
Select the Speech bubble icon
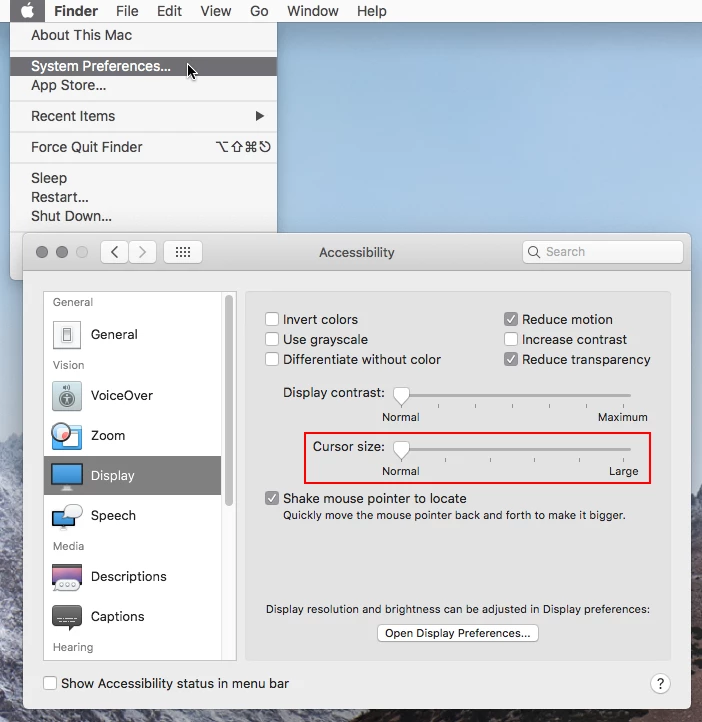click(67, 516)
